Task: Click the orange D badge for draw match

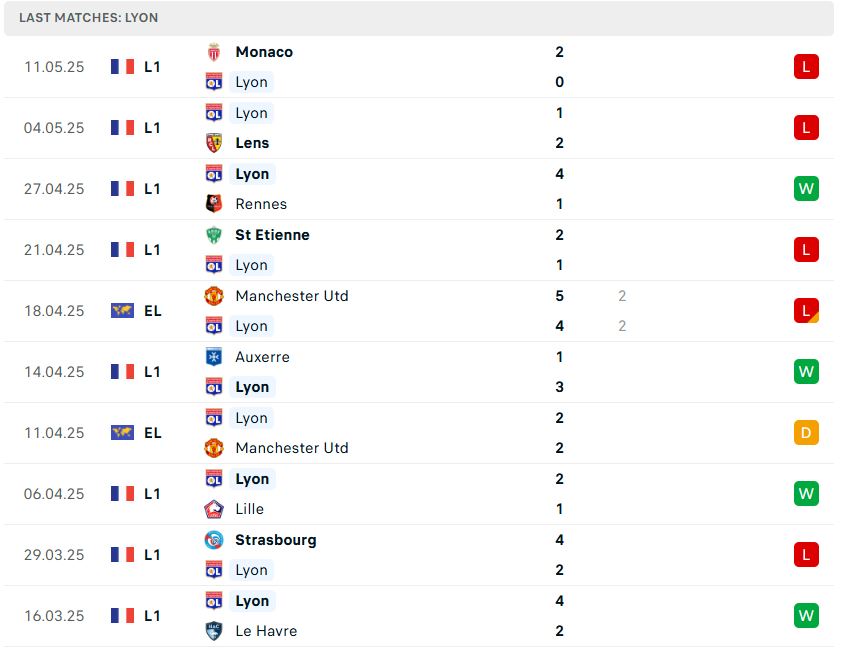Action: point(806,433)
